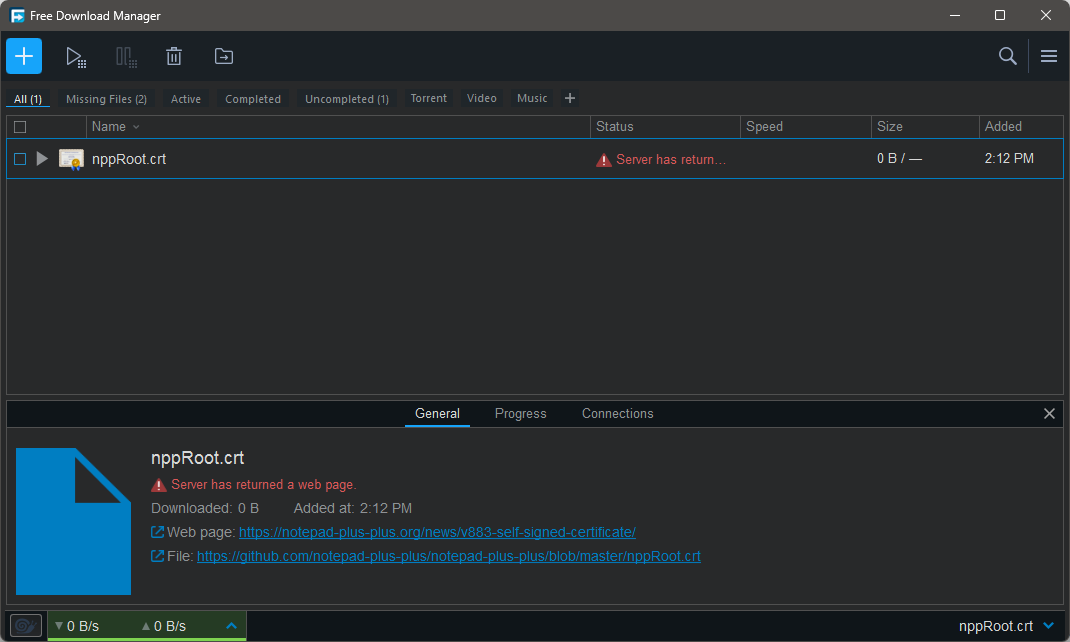Screen dimensions: 1070x642
Task: Select the Torrent filter
Action: pos(429,98)
